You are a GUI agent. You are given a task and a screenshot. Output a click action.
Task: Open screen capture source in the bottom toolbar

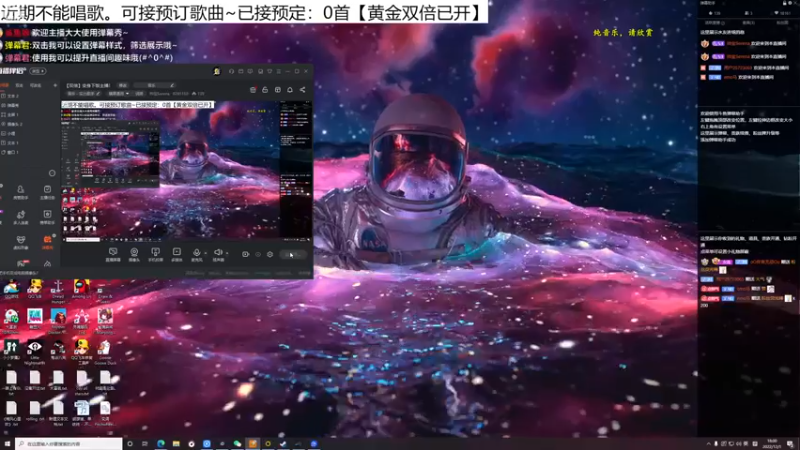pyautogui.click(x=113, y=254)
